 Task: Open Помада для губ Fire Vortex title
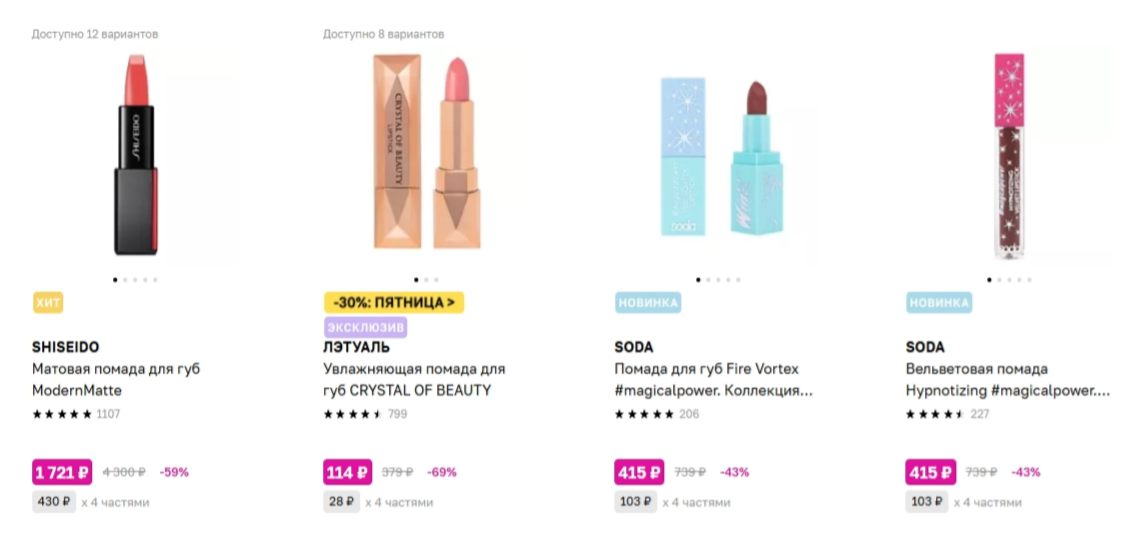click(x=714, y=379)
